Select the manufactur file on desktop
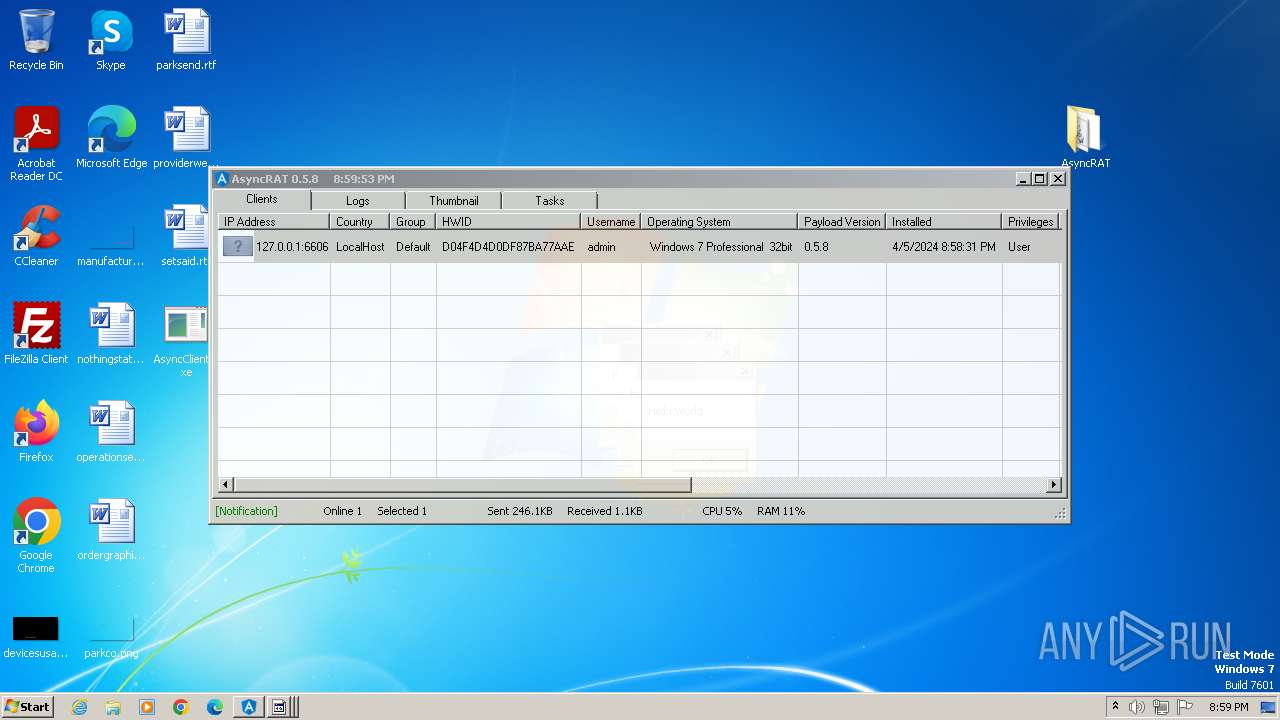Screen dimensions: 1280x720 [111, 241]
